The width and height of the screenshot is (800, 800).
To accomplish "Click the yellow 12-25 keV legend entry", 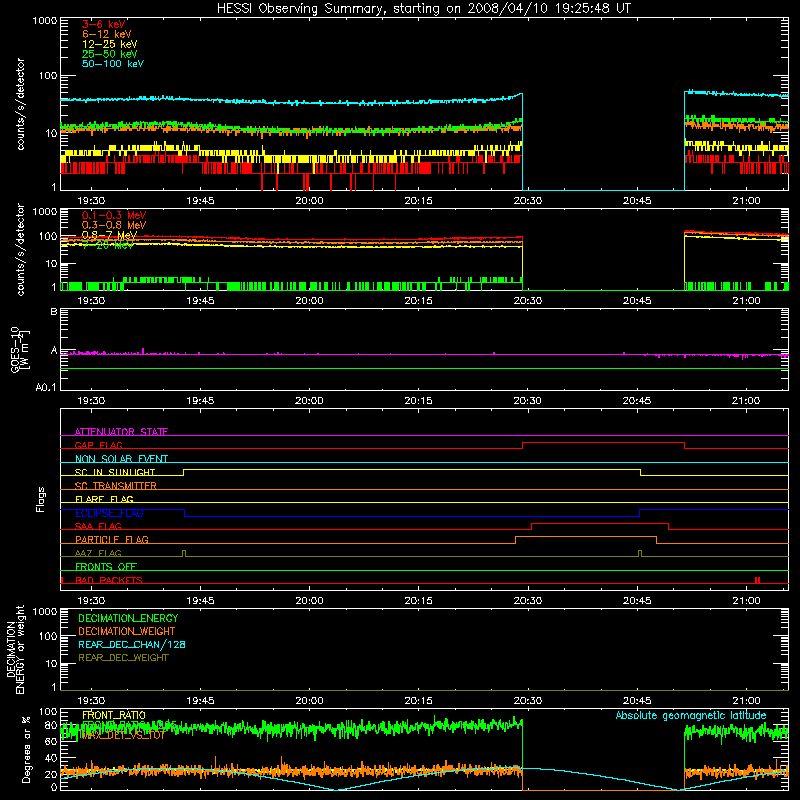I will tap(110, 44).
